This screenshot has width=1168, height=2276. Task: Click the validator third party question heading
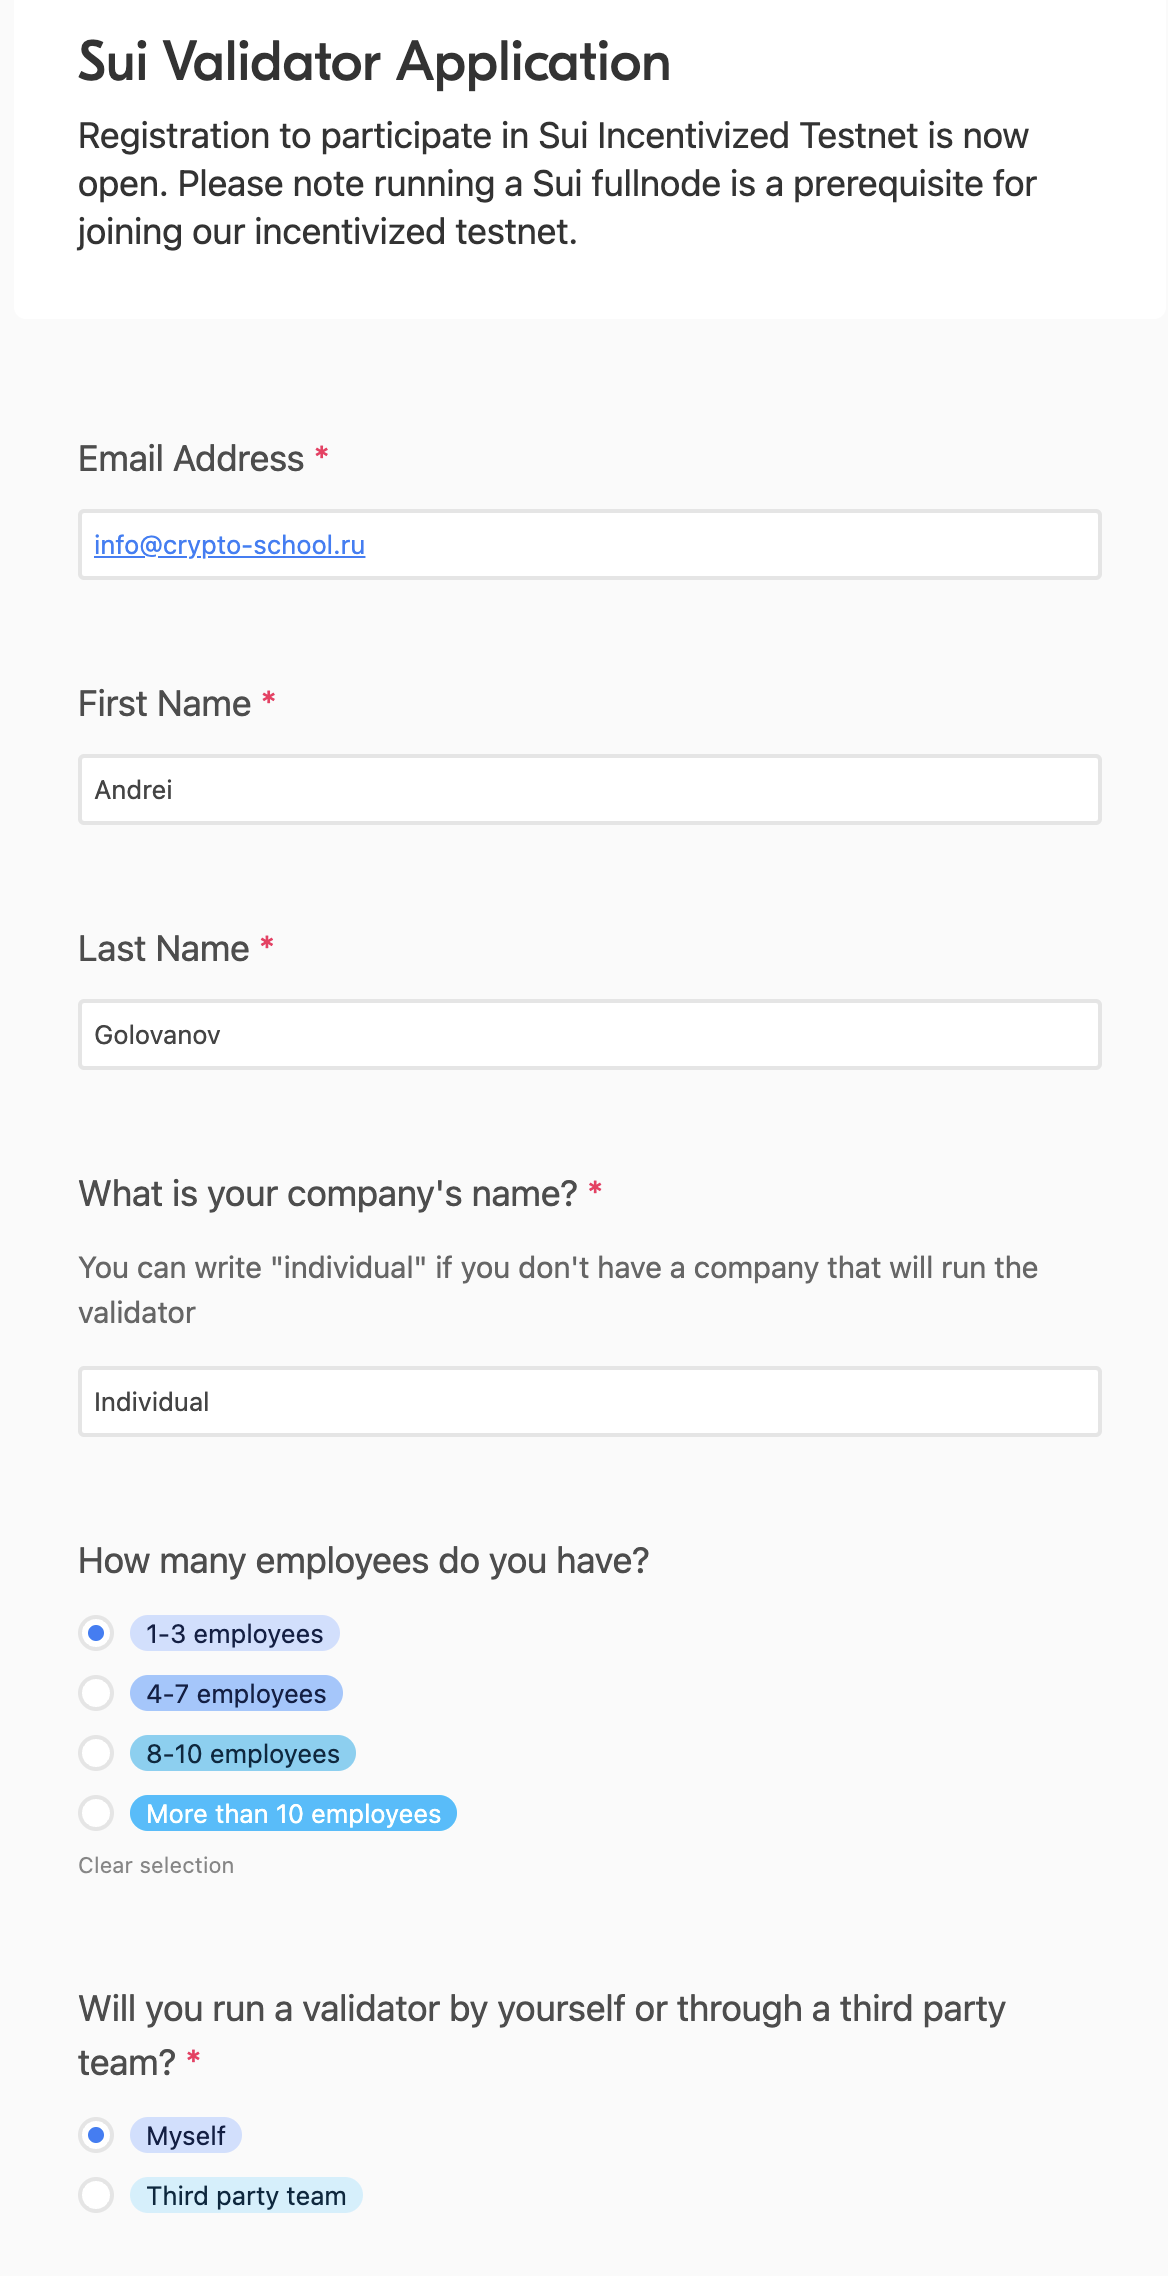[x=541, y=2009]
